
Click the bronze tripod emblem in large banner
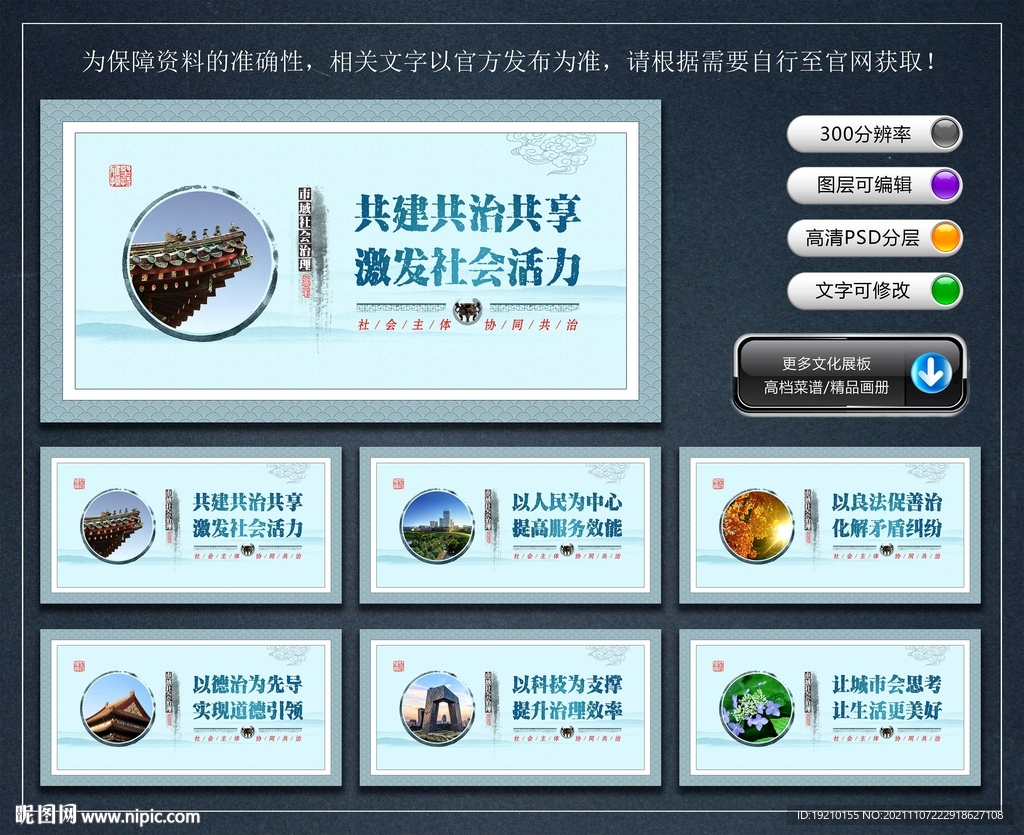pyautogui.click(x=468, y=311)
